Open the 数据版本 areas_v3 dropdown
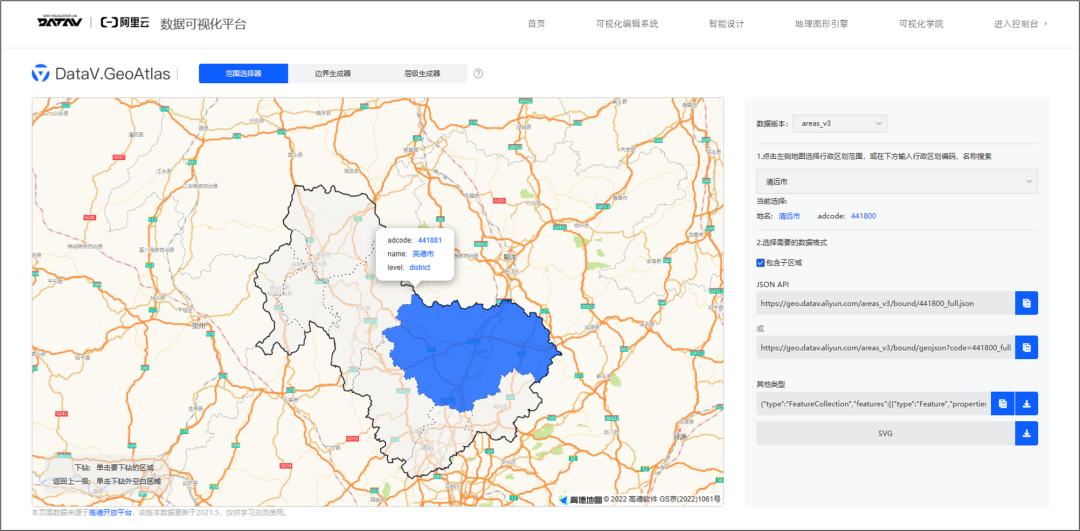 (x=840, y=123)
